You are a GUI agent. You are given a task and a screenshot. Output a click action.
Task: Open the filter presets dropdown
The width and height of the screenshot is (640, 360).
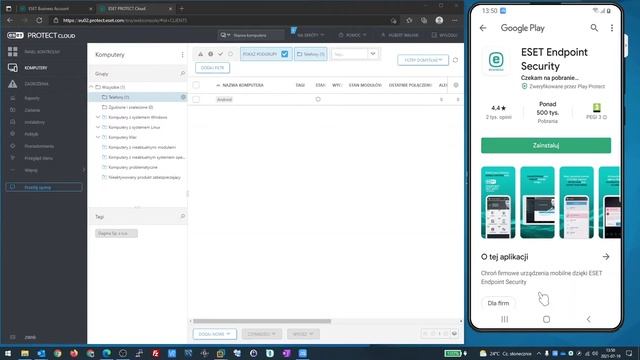423,60
